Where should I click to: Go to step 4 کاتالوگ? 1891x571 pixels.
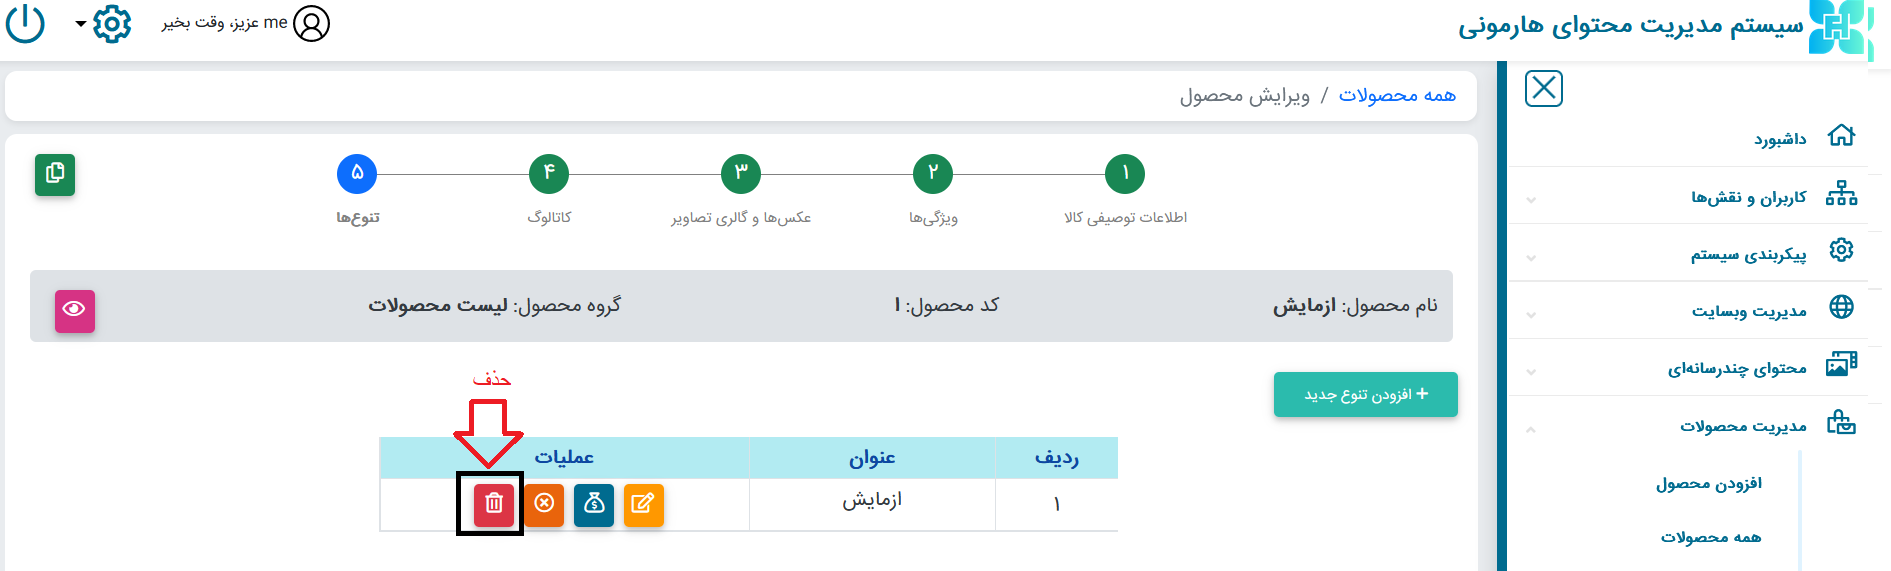pyautogui.click(x=548, y=174)
